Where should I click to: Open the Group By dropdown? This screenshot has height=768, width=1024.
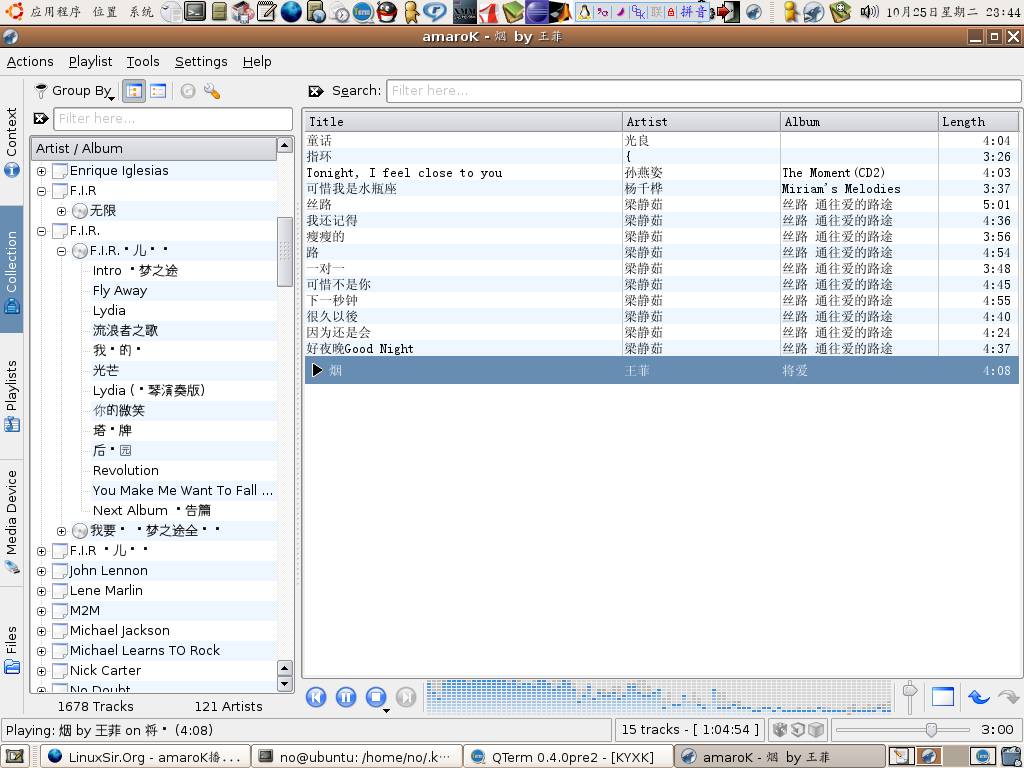[74, 91]
